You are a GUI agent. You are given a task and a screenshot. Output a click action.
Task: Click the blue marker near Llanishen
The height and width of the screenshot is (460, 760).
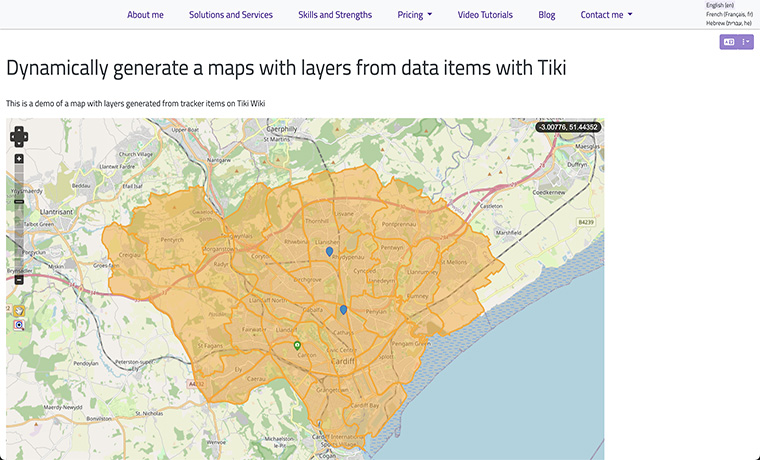[x=329, y=252]
